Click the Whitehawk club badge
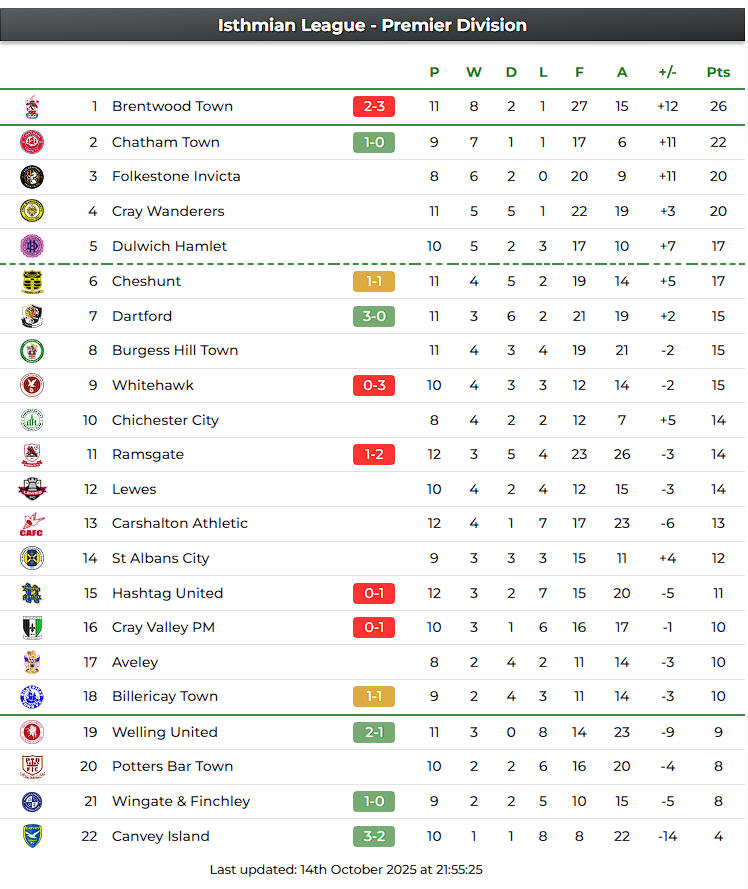Viewport: 748px width, 889px height. 32,385
